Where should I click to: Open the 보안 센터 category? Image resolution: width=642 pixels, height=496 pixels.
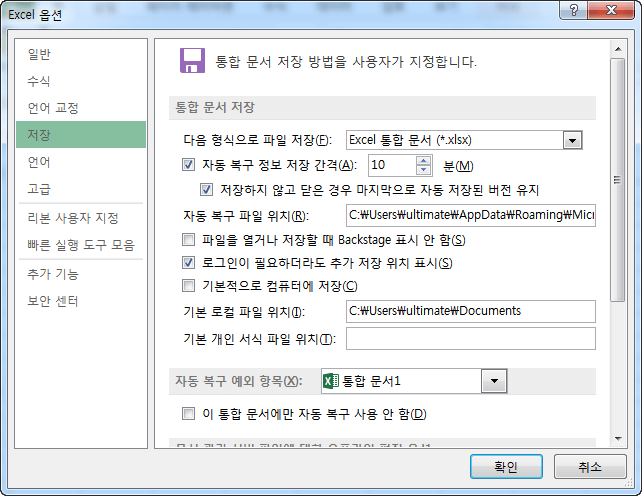pyautogui.click(x=81, y=301)
